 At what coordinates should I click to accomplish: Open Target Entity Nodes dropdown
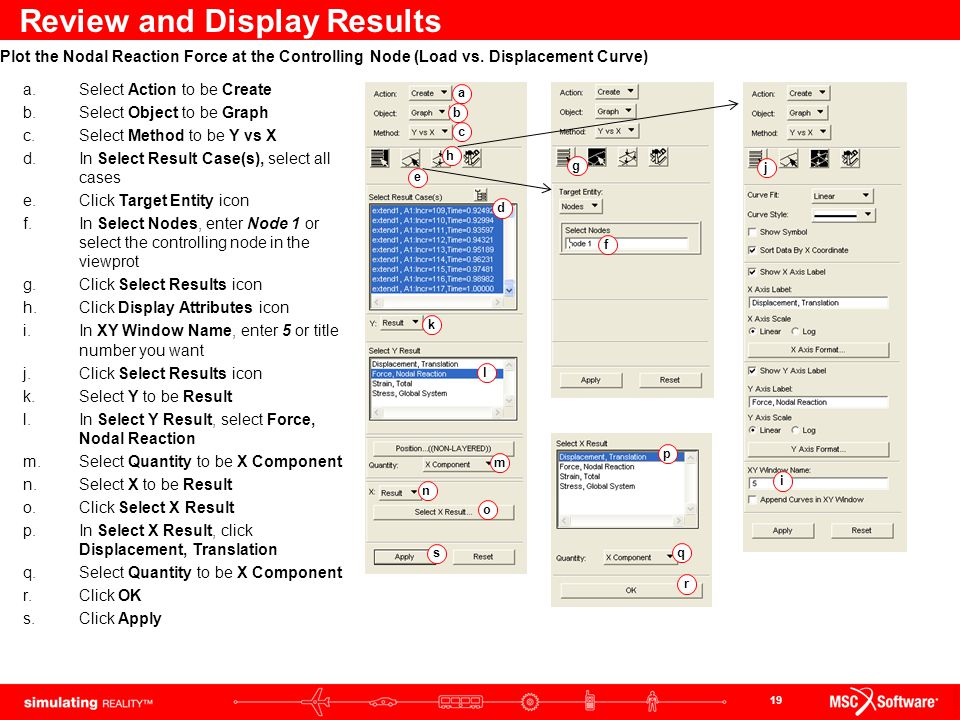coord(580,206)
